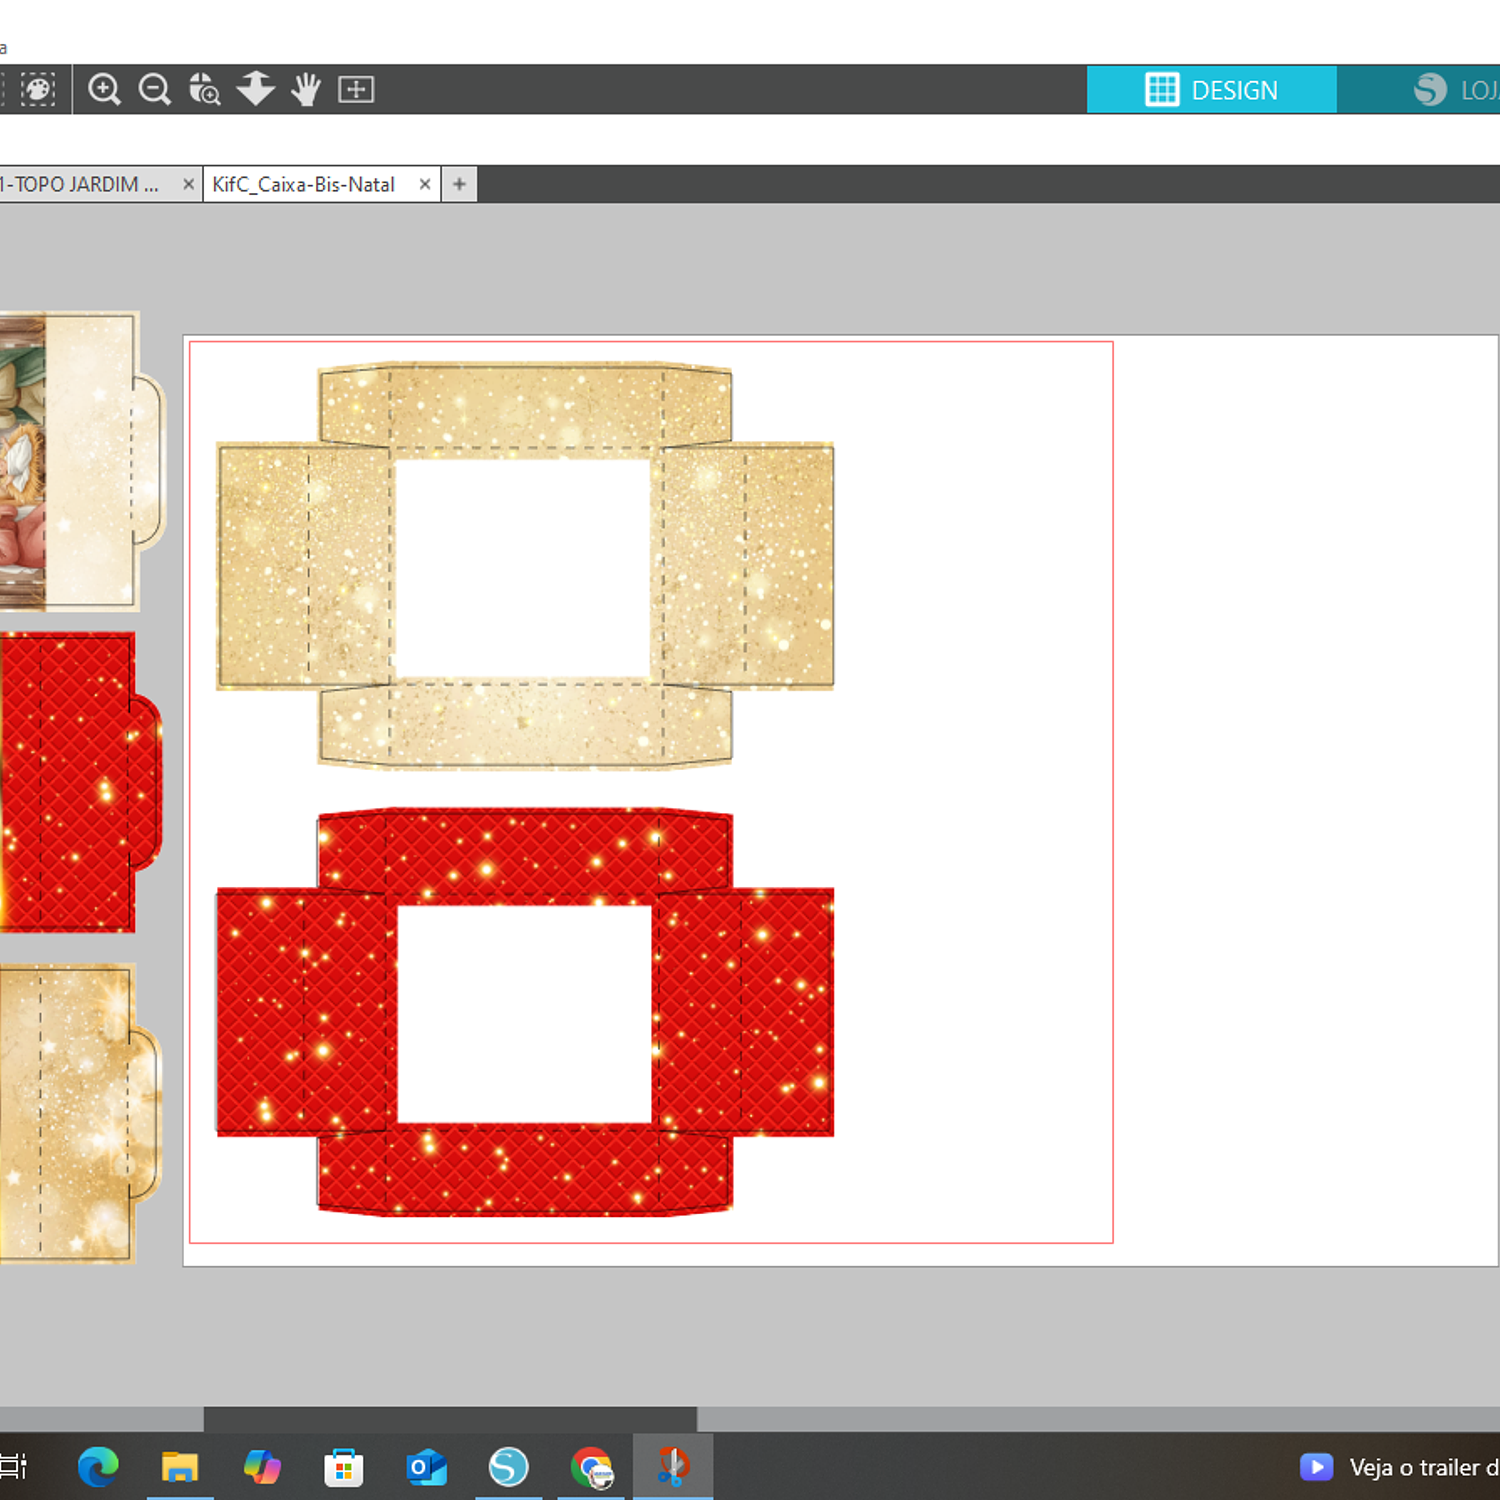1500x1500 pixels.
Task: Click the horizontal scrollbar thumb
Action: pos(450,1418)
